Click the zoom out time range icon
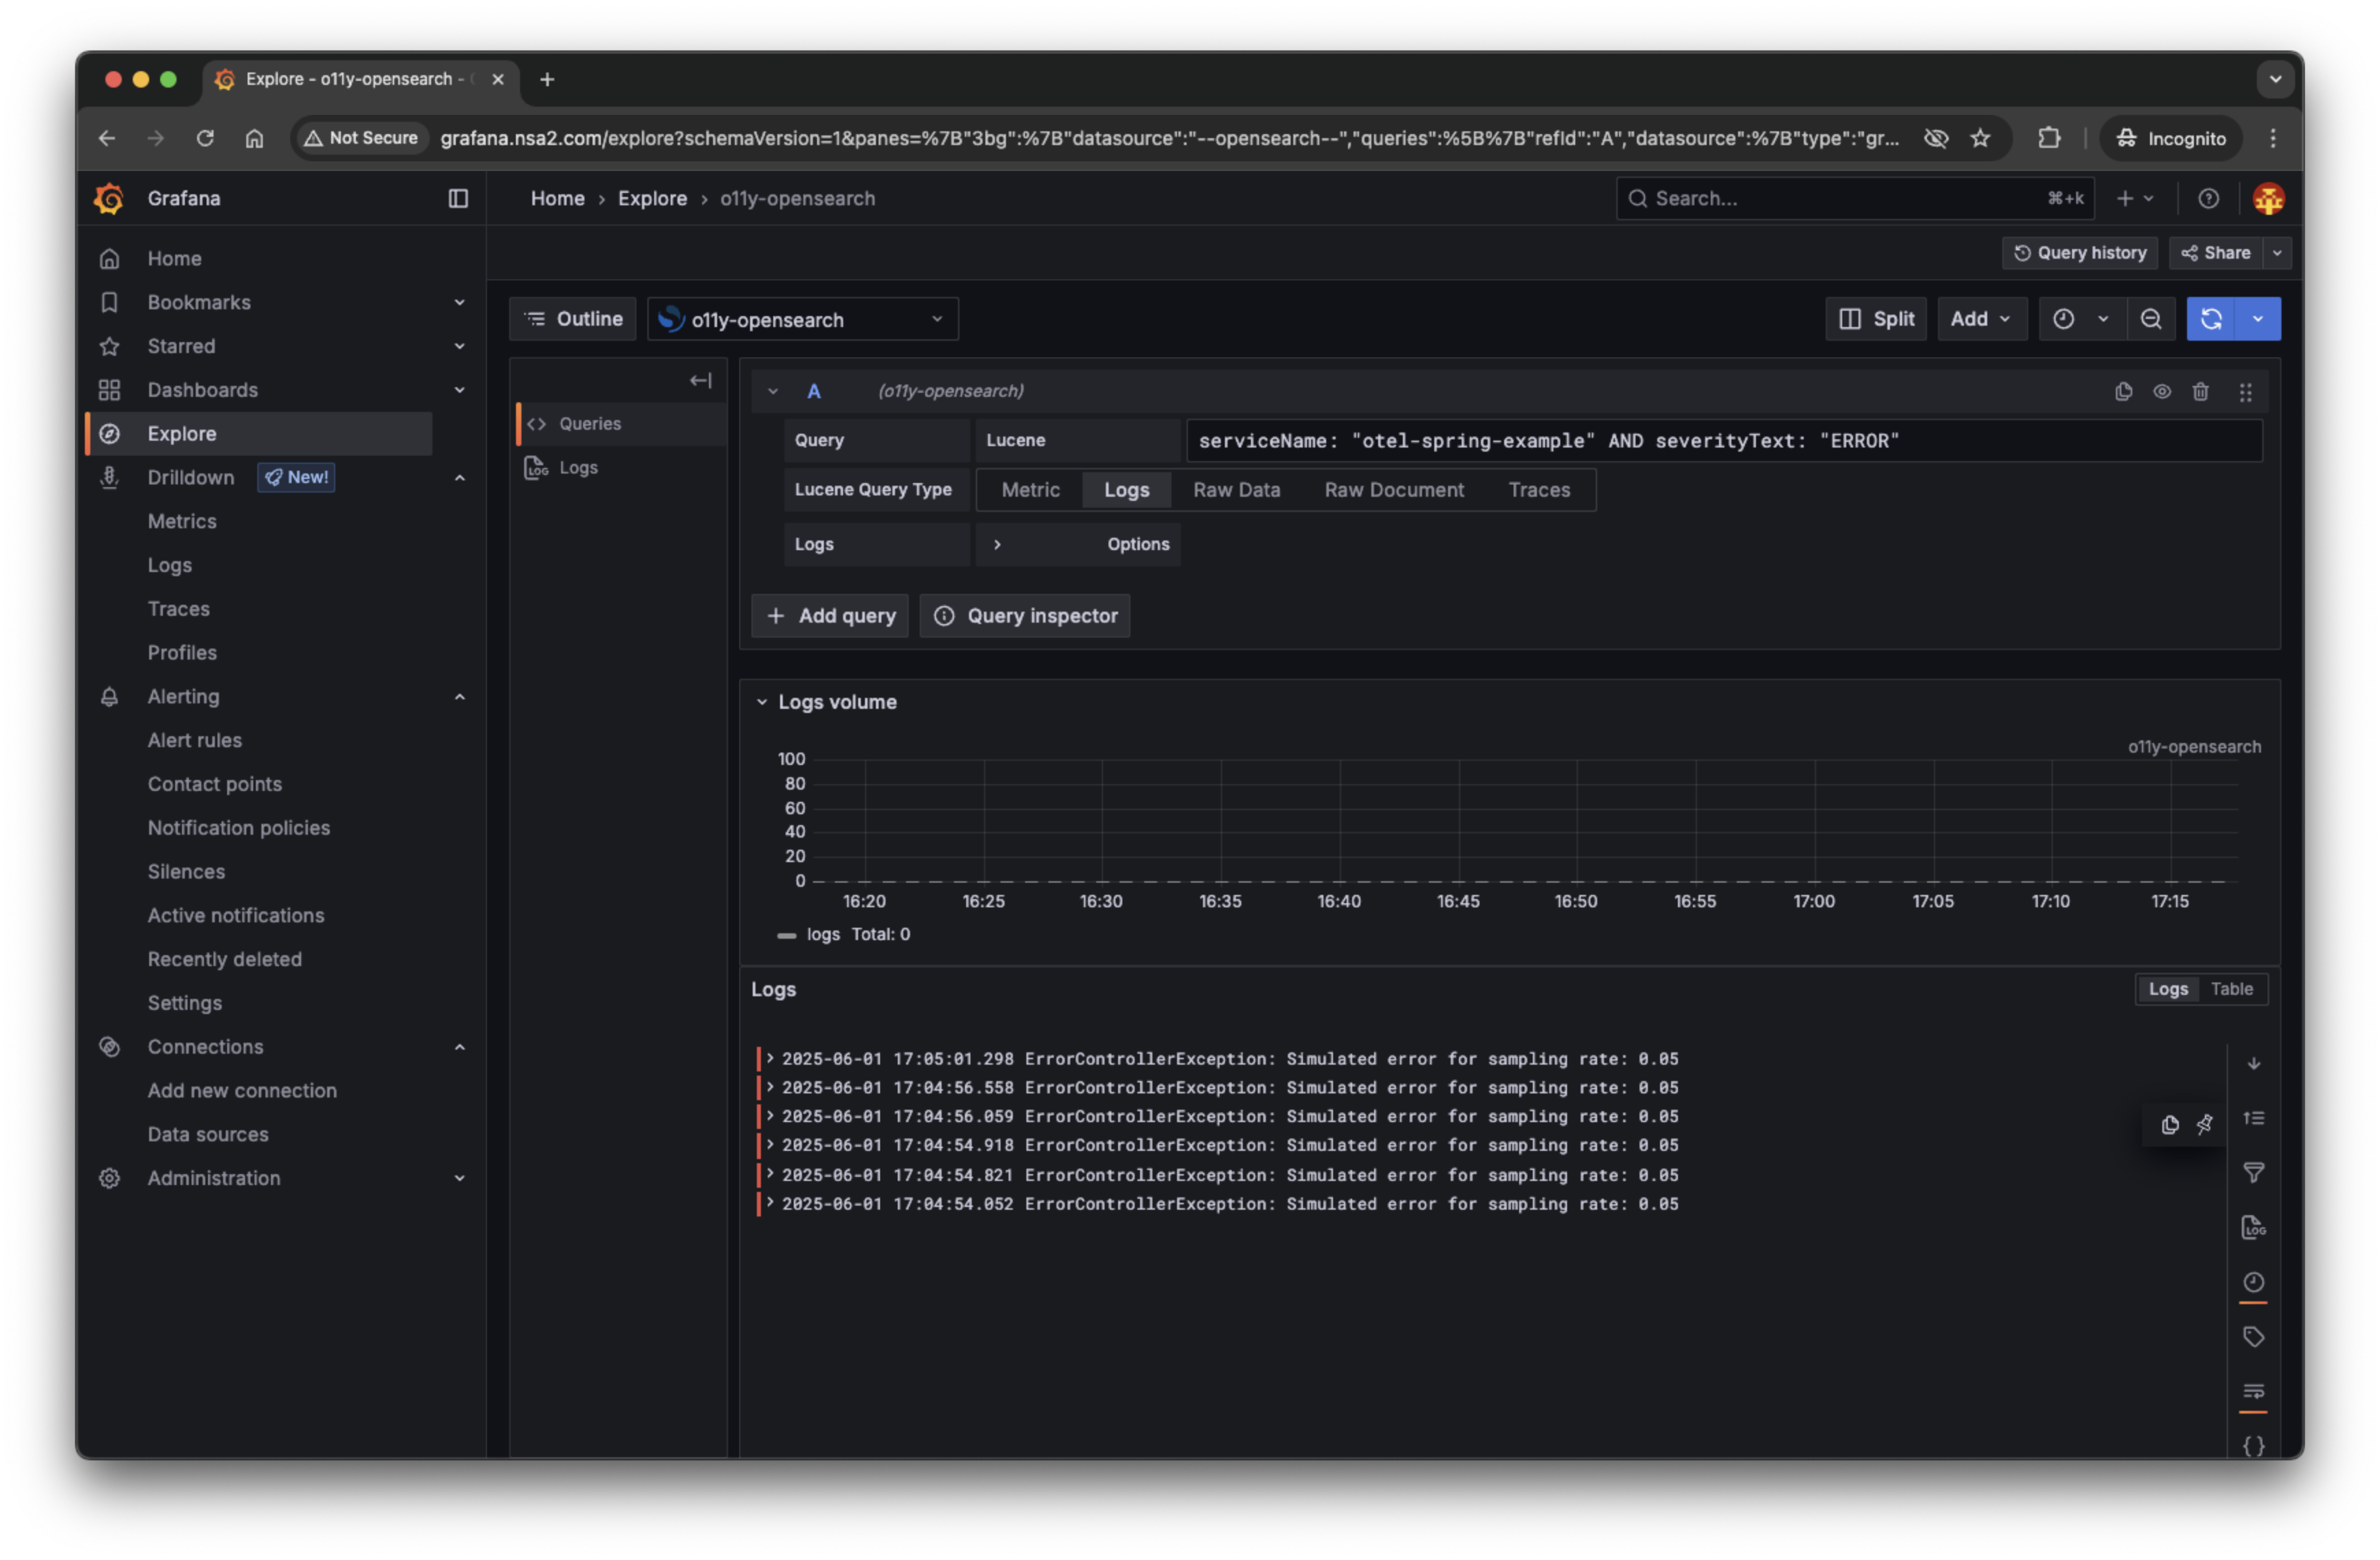Viewport: 2380px width, 1560px height. [2150, 319]
